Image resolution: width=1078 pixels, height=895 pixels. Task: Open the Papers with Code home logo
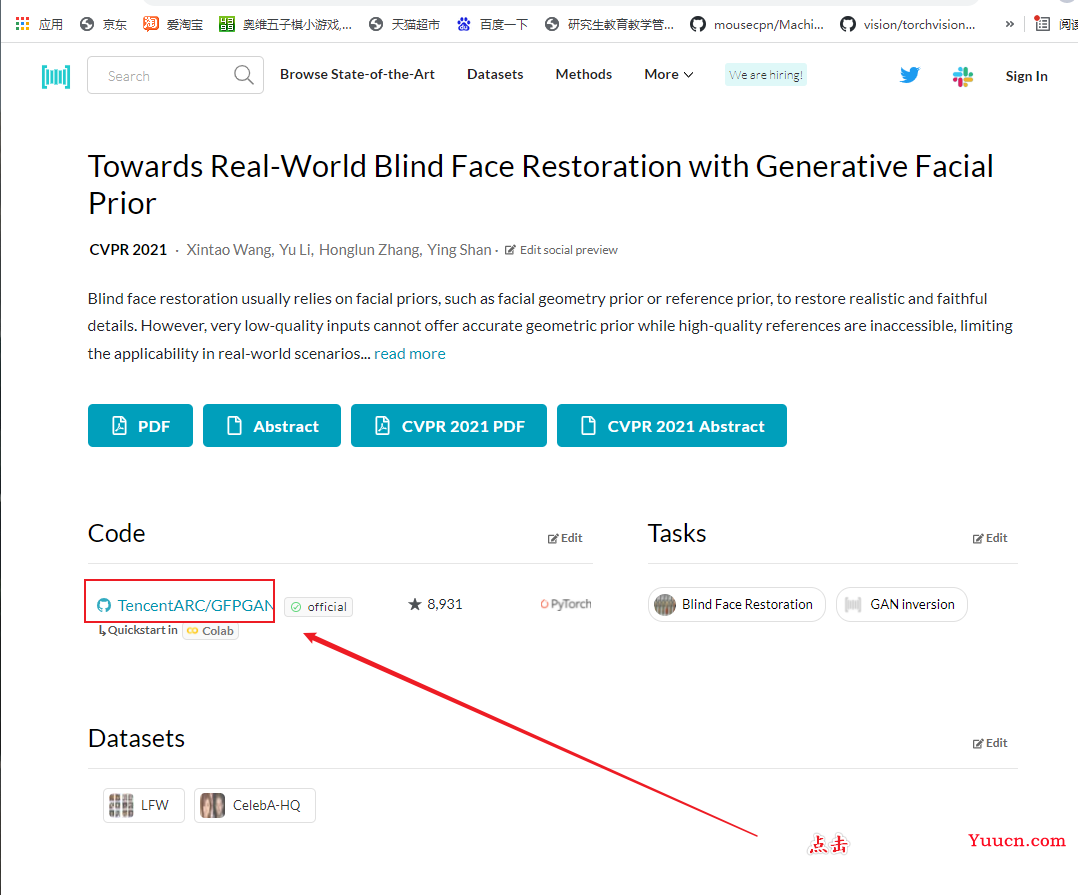(56, 76)
